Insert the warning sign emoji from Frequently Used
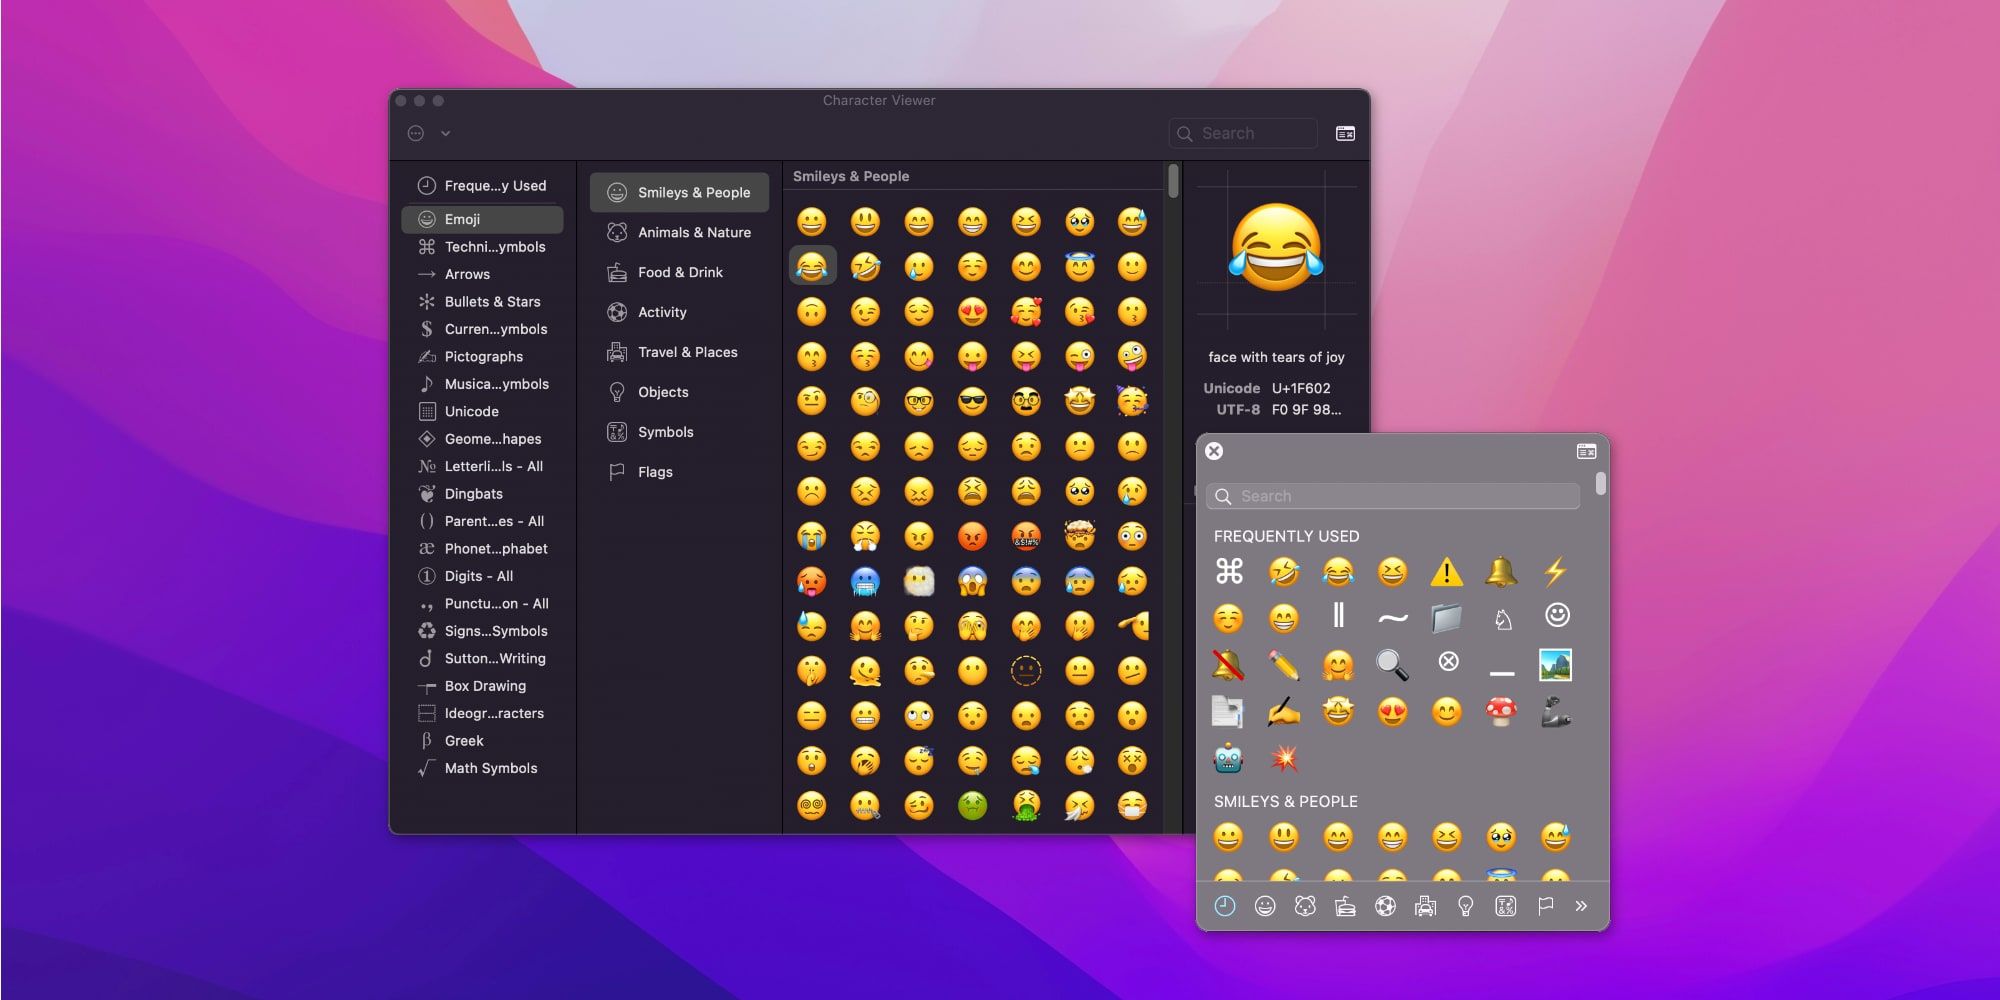The width and height of the screenshot is (2000, 1000). point(1446,571)
